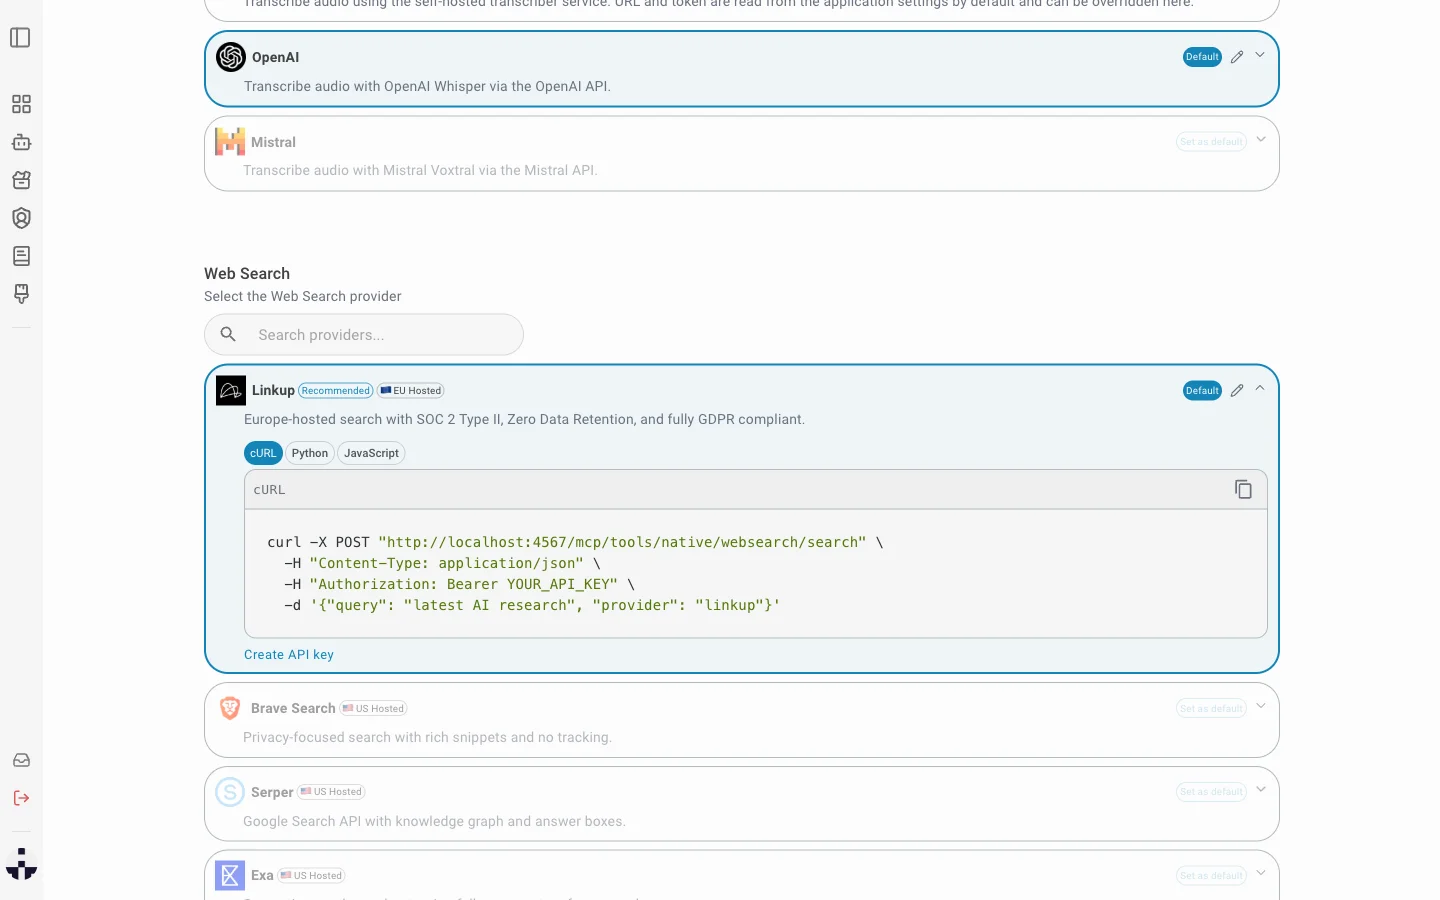
Task: Click the EU Hosted badge on Linkup
Action: [411, 391]
